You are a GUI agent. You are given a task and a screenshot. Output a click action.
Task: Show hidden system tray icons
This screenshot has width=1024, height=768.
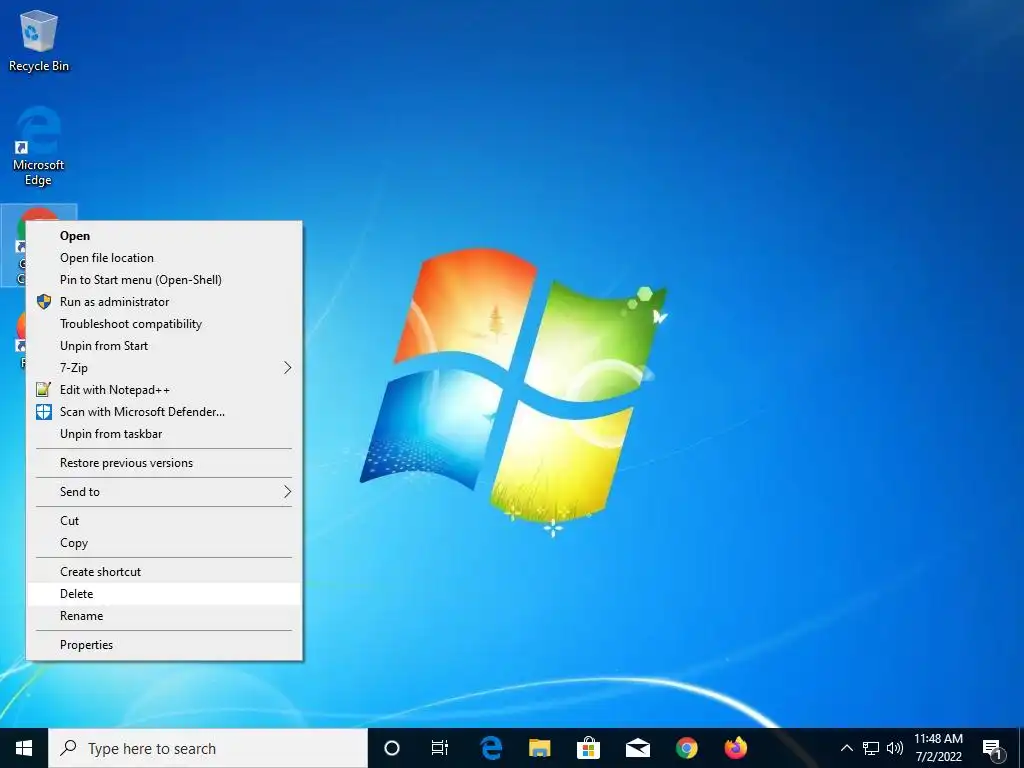pyautogui.click(x=846, y=748)
